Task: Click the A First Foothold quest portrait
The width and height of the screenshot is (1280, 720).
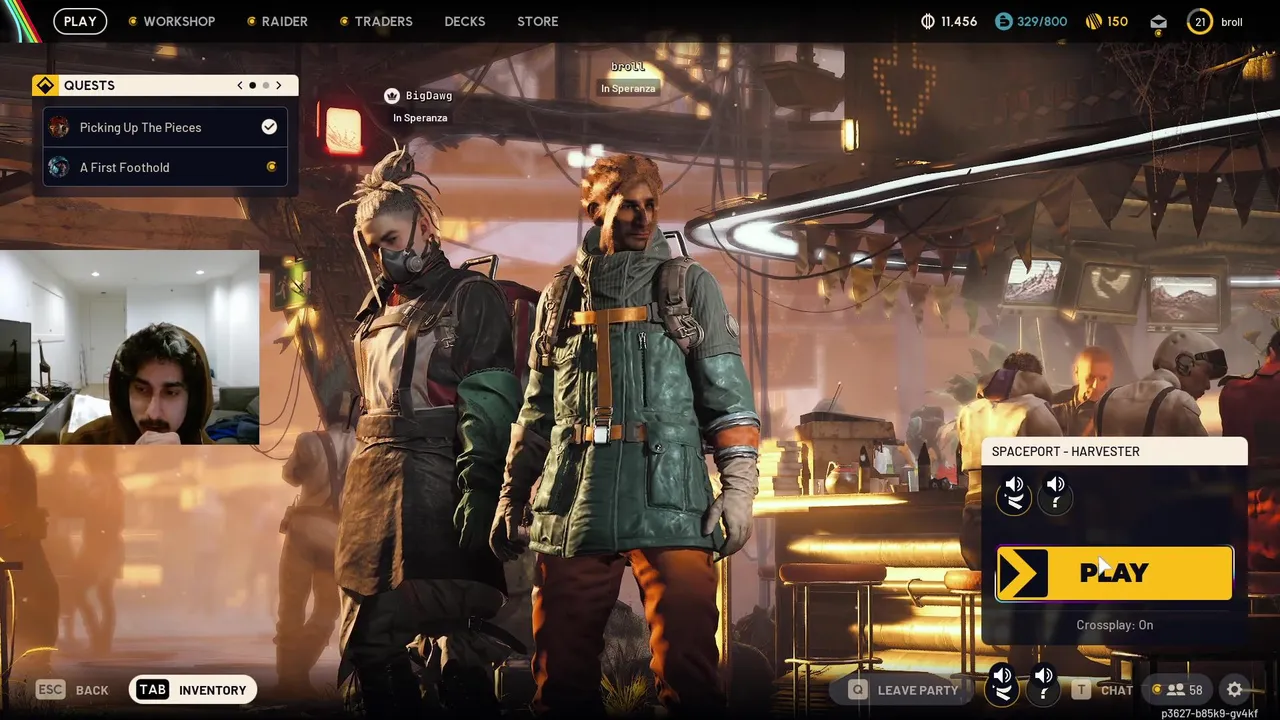Action: click(x=59, y=167)
